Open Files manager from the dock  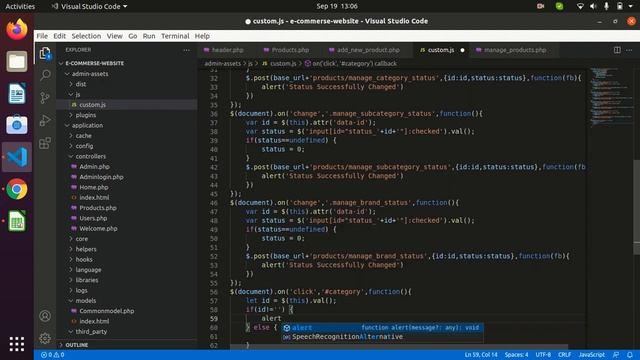(17, 61)
